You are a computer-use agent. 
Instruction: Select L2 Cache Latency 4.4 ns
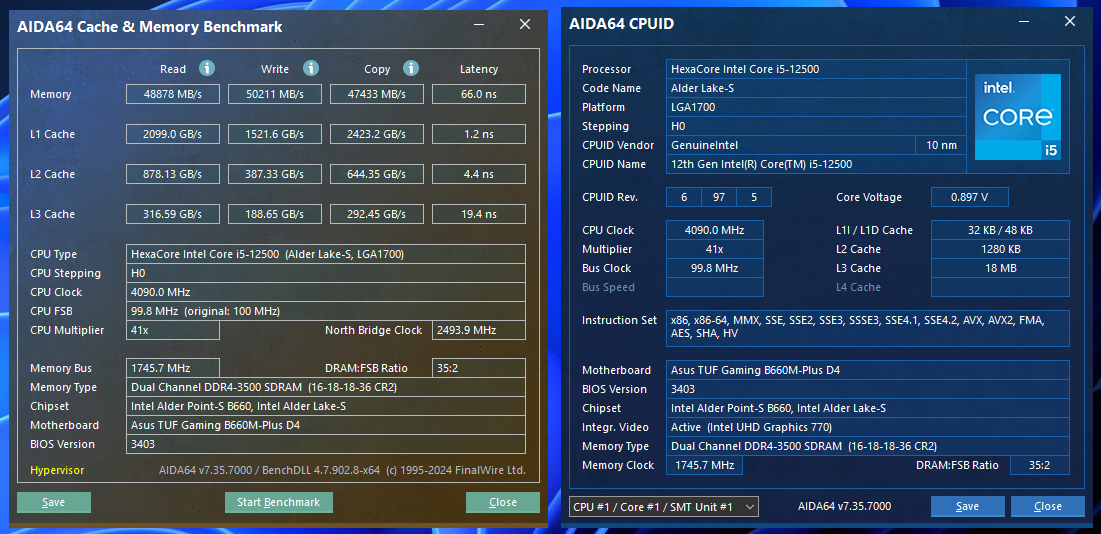coord(479,174)
